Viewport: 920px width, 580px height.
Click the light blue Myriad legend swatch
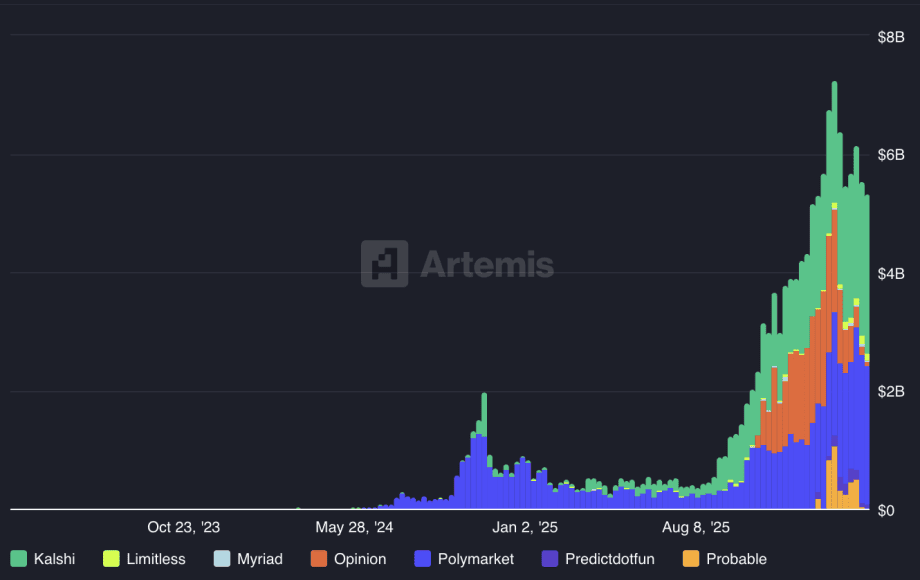tap(222, 559)
